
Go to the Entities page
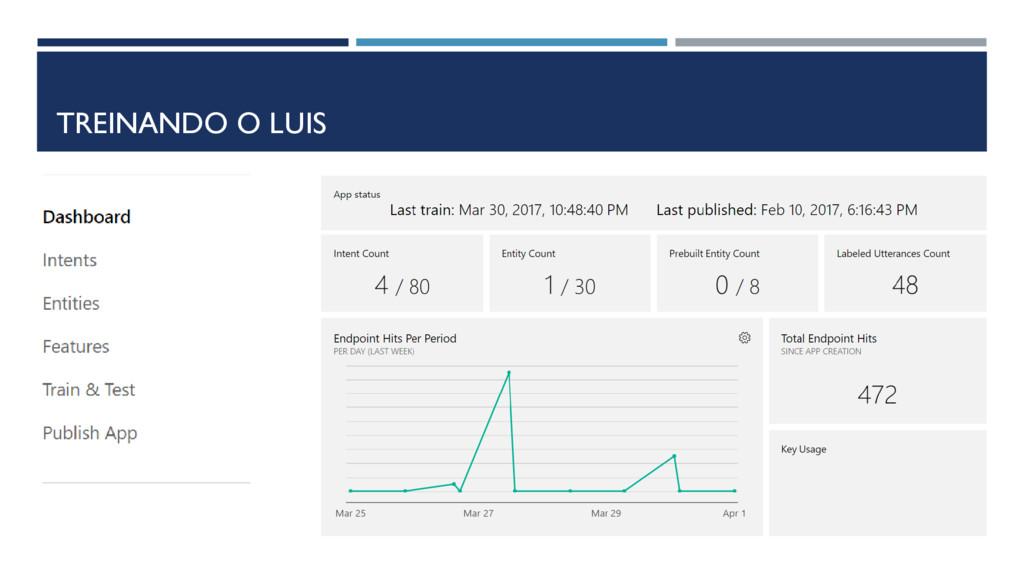coord(71,303)
